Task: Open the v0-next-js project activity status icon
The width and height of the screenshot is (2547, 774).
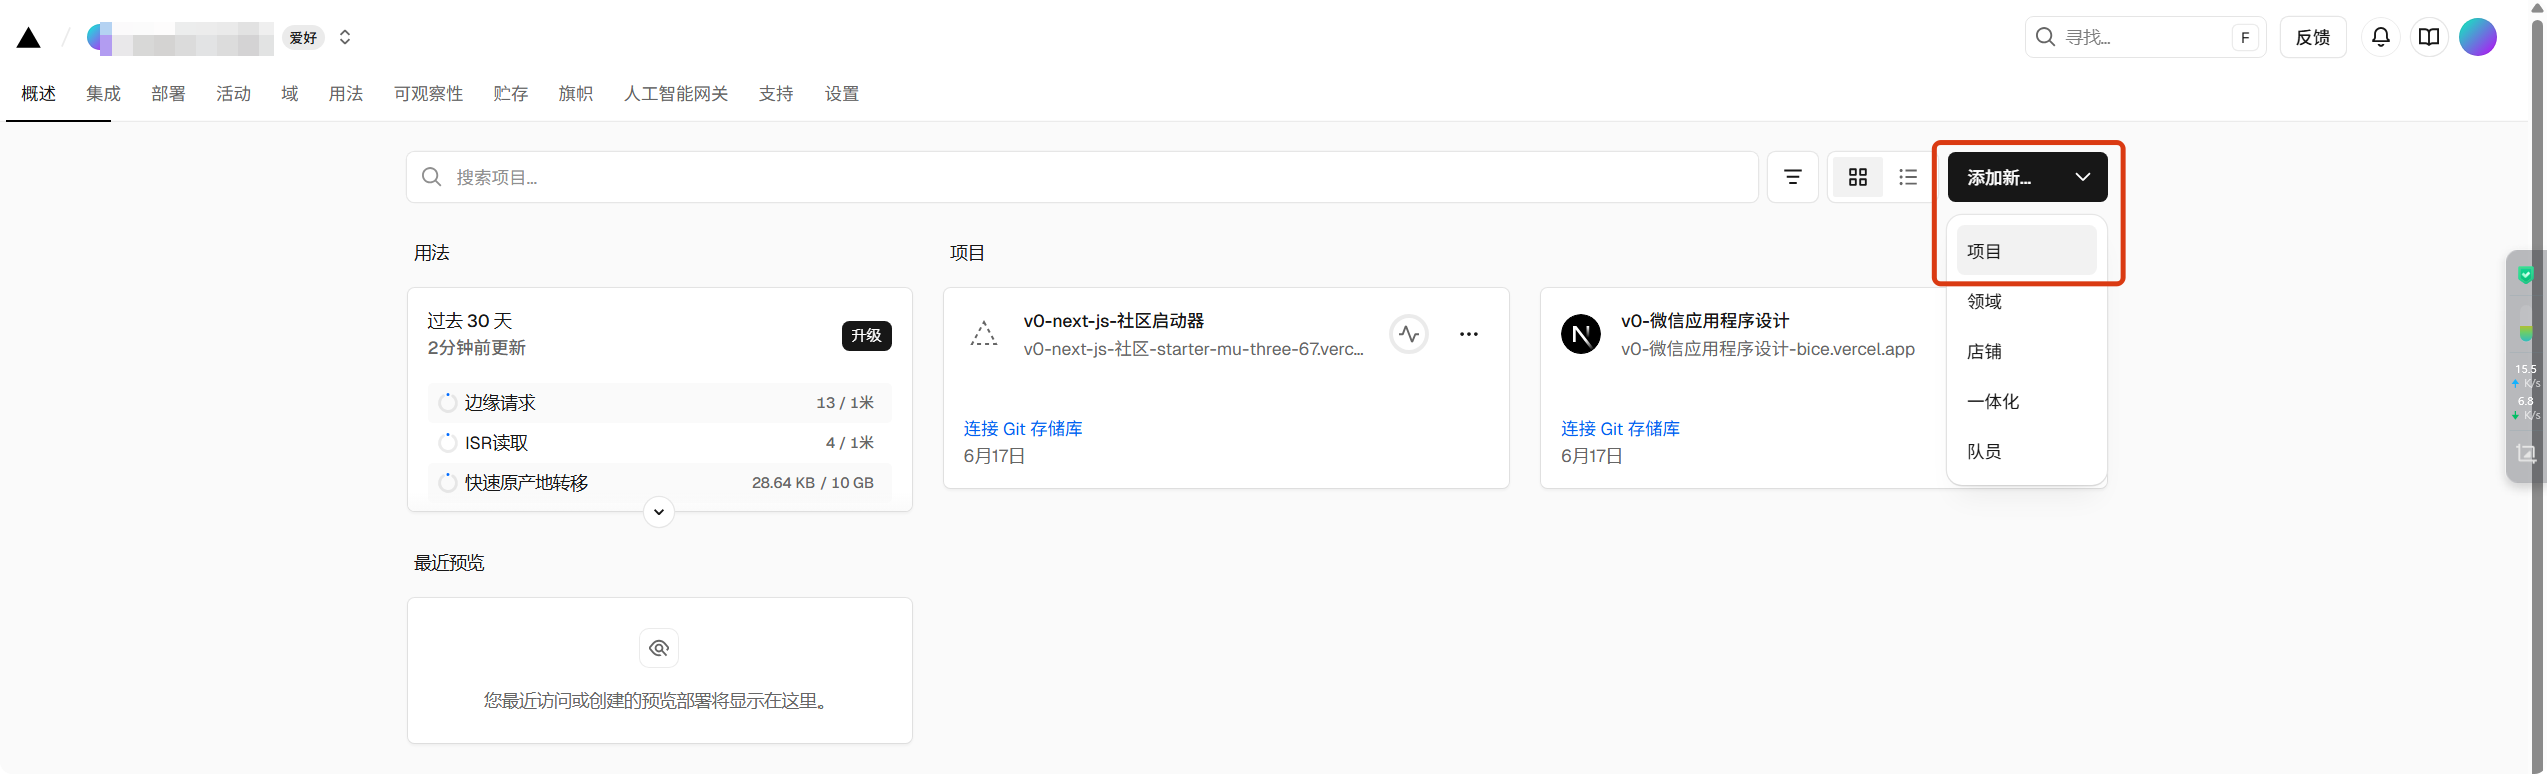Action: click(1409, 334)
